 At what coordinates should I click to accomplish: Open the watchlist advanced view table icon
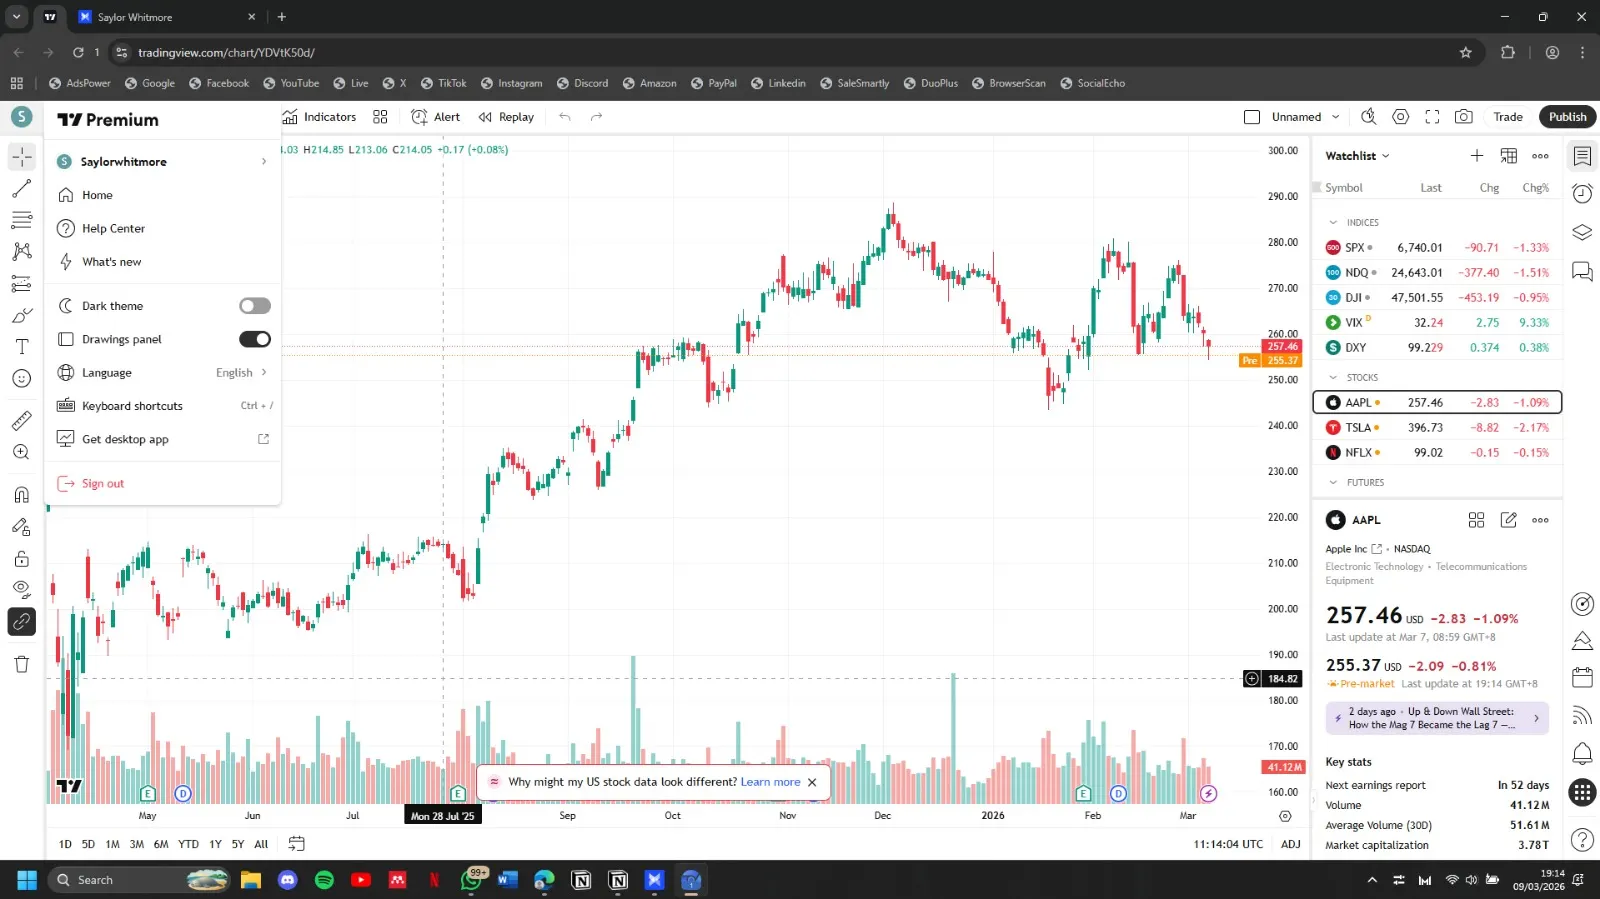1509,156
